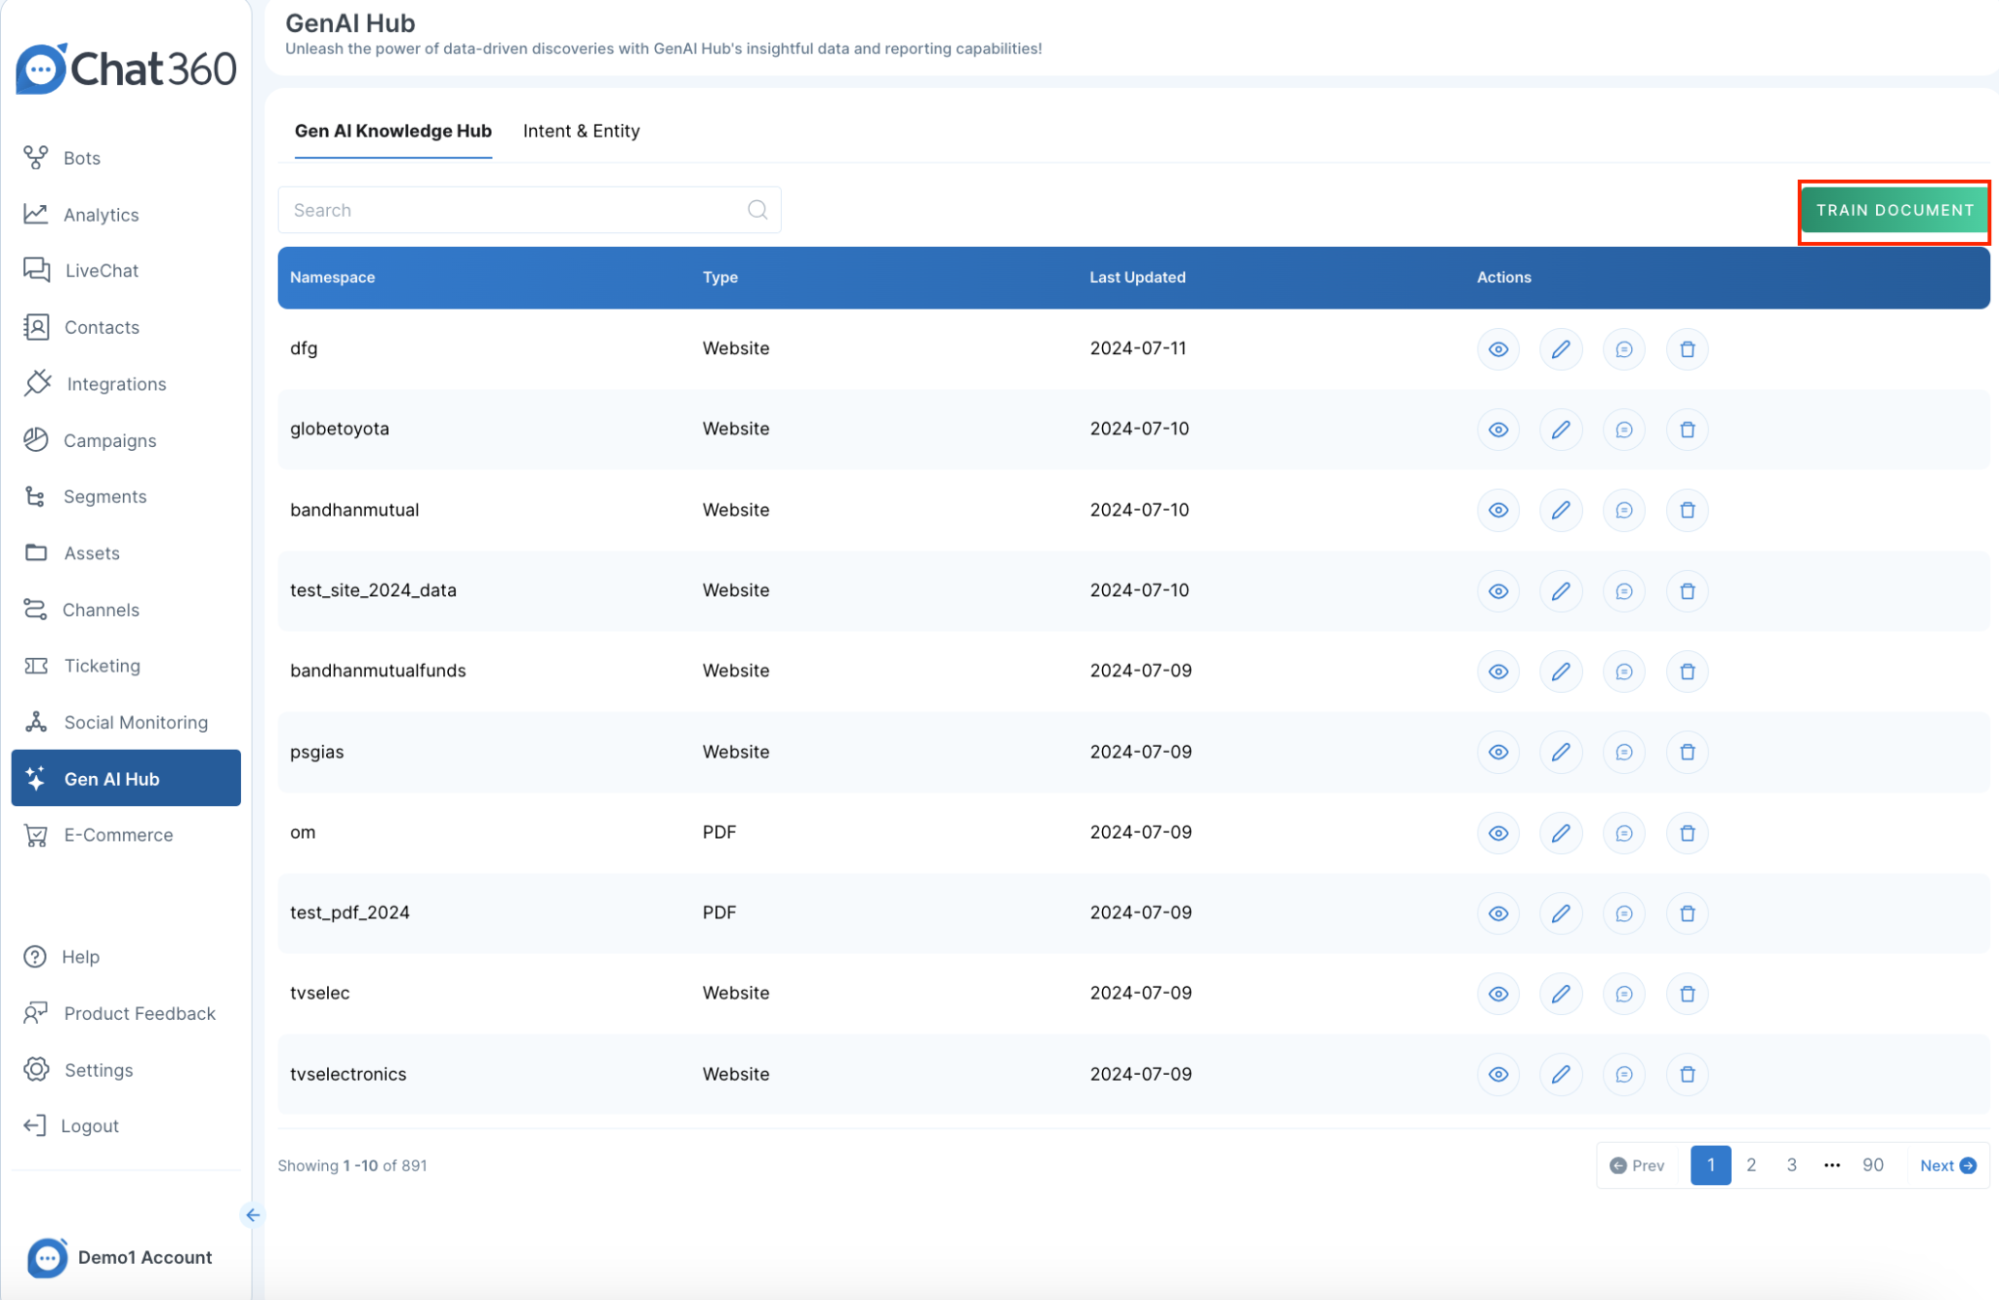Open chat test for om namespace
Screen dimensions: 1999x1301
(x=1624, y=833)
